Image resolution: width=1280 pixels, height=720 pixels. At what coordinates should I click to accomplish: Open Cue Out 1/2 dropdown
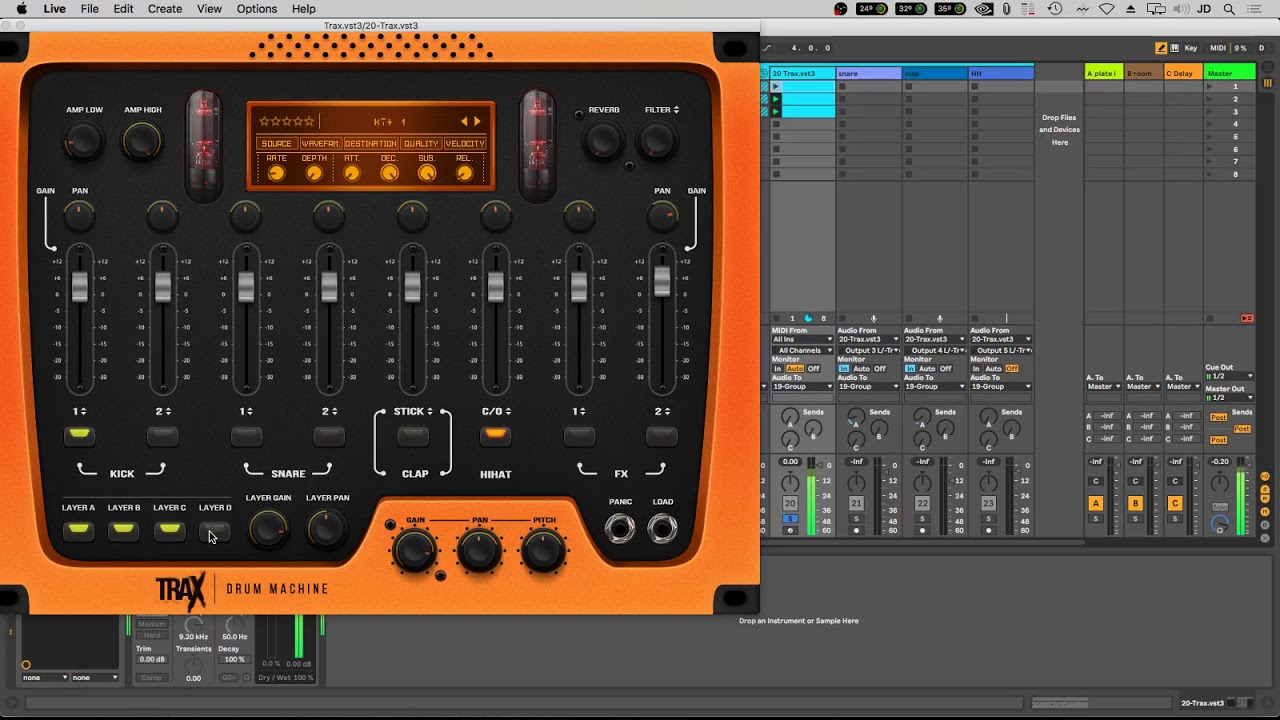[x=1229, y=377]
